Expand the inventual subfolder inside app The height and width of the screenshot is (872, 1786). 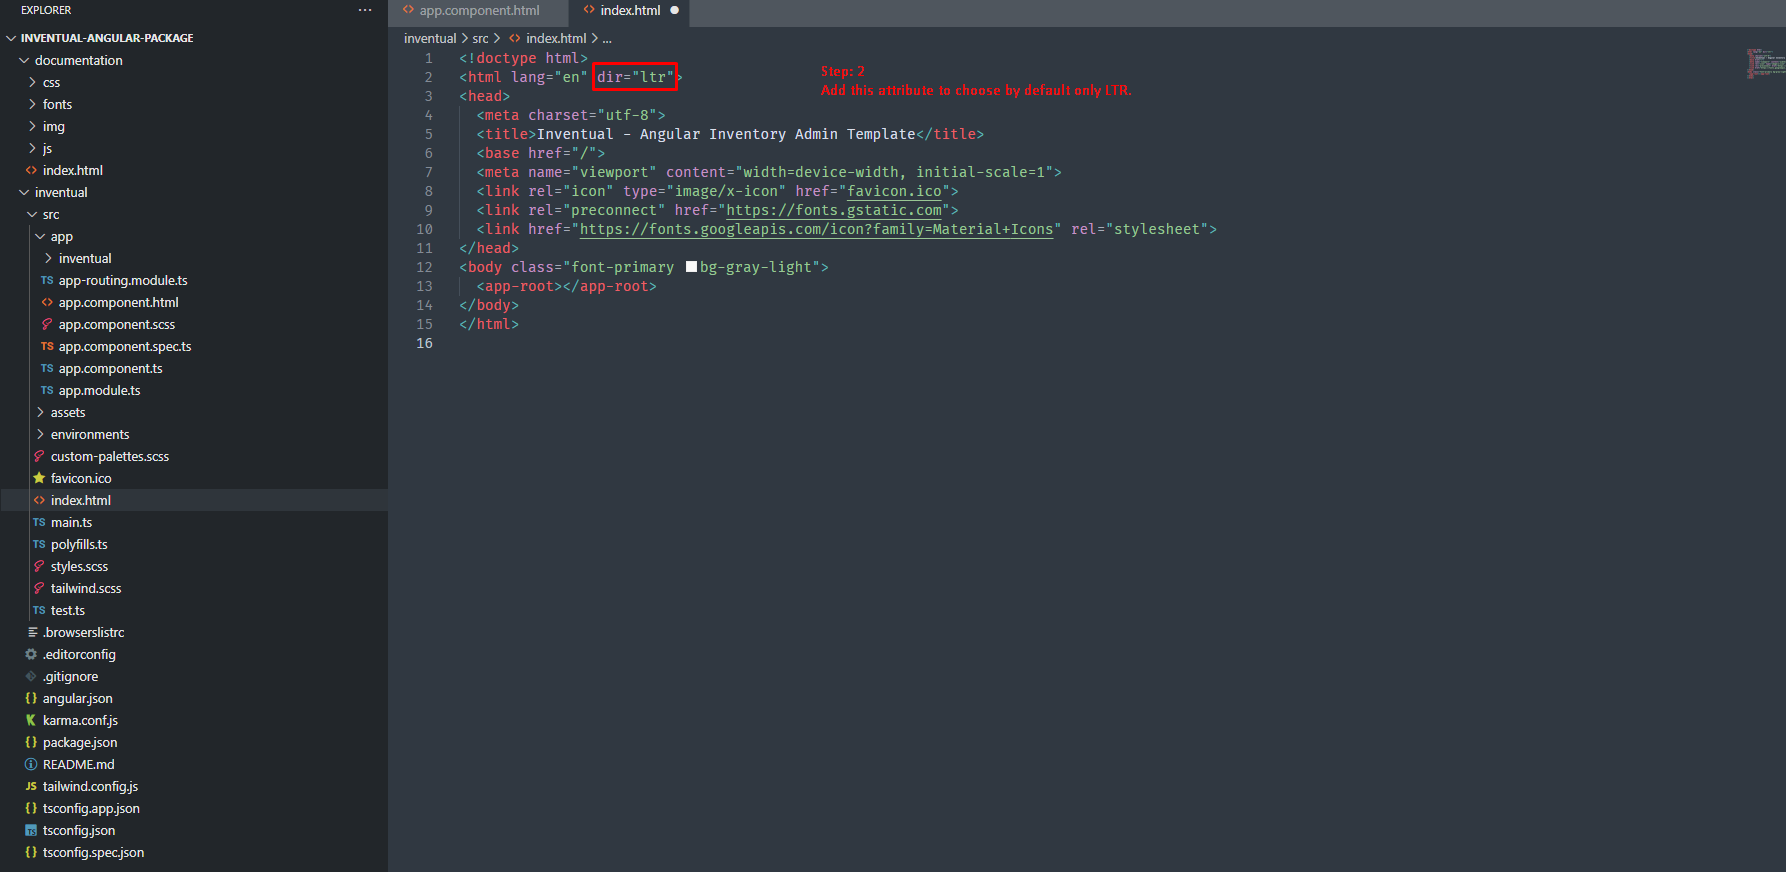[x=48, y=258]
